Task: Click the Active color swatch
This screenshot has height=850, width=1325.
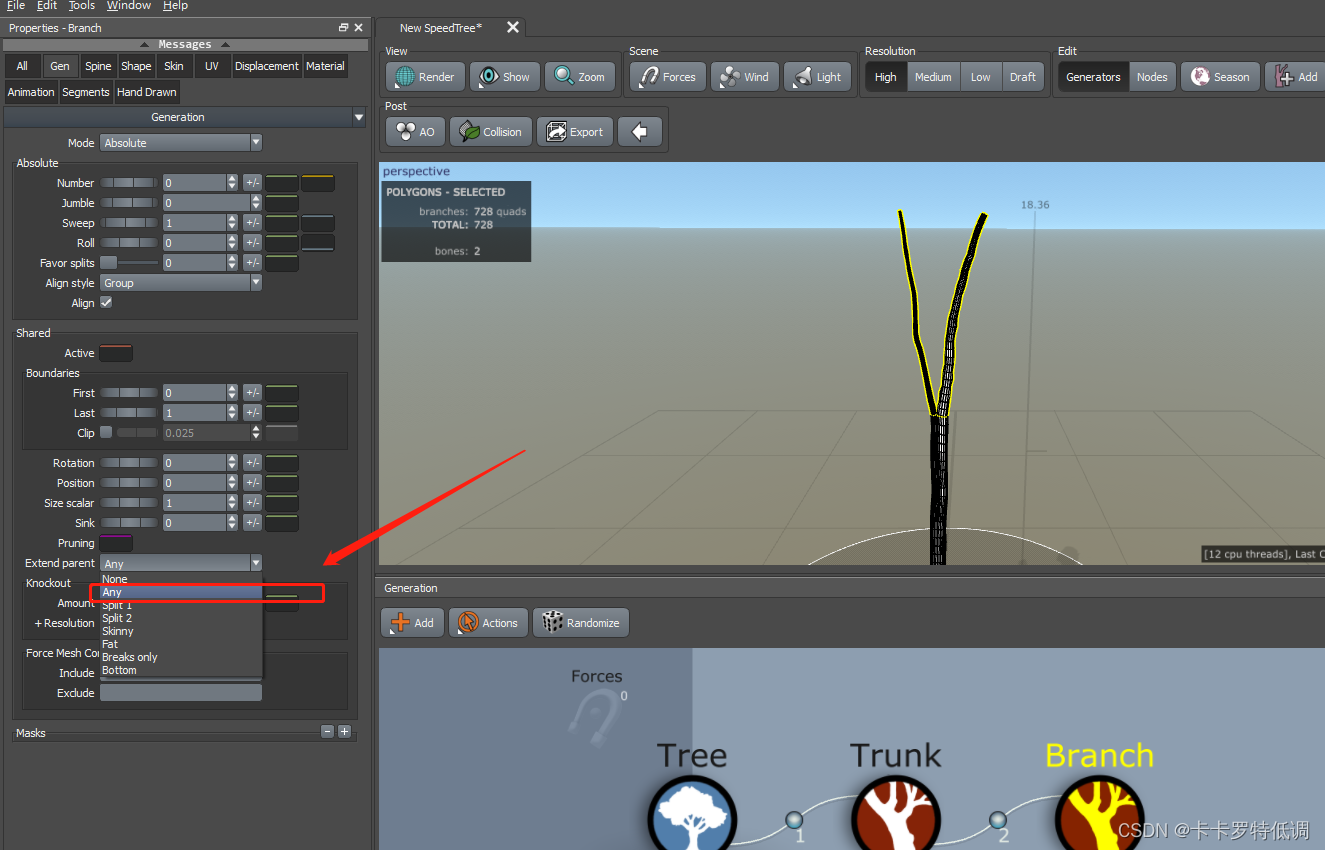Action: coord(116,353)
